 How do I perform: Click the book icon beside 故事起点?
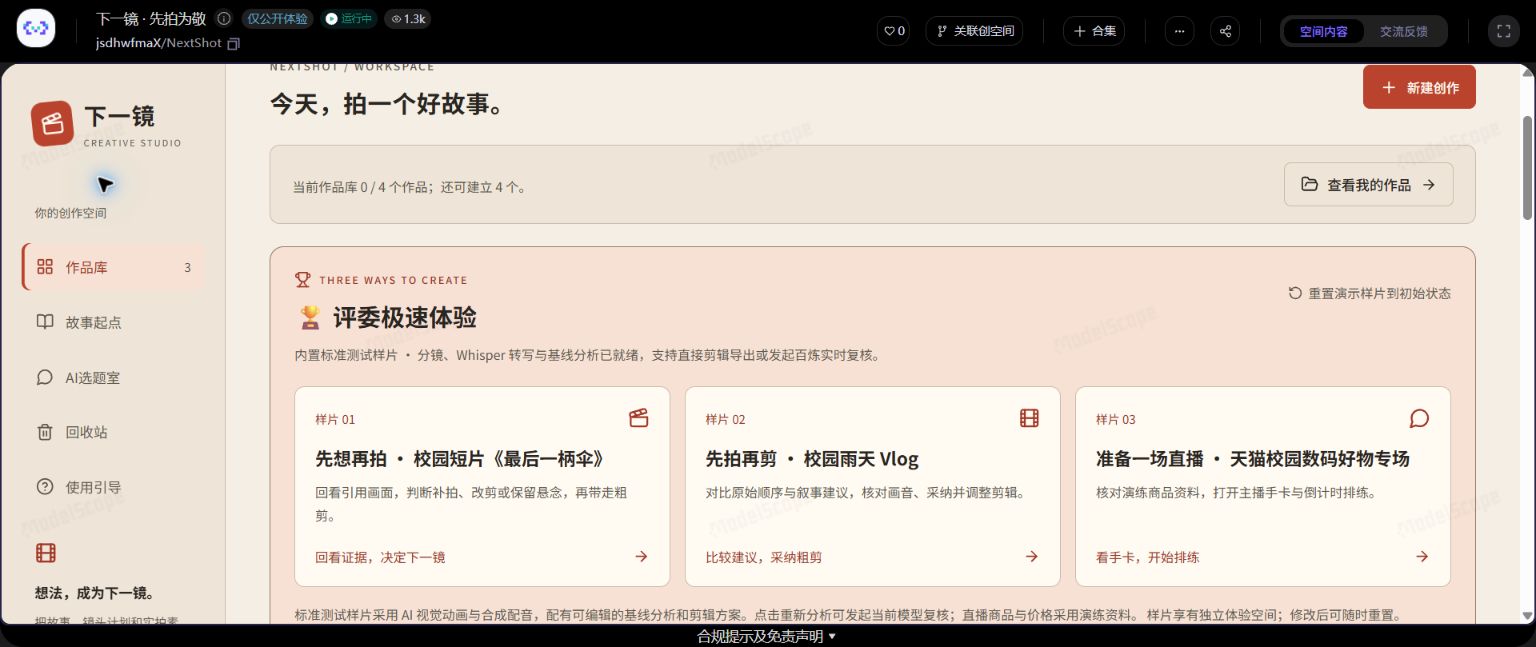coord(44,322)
